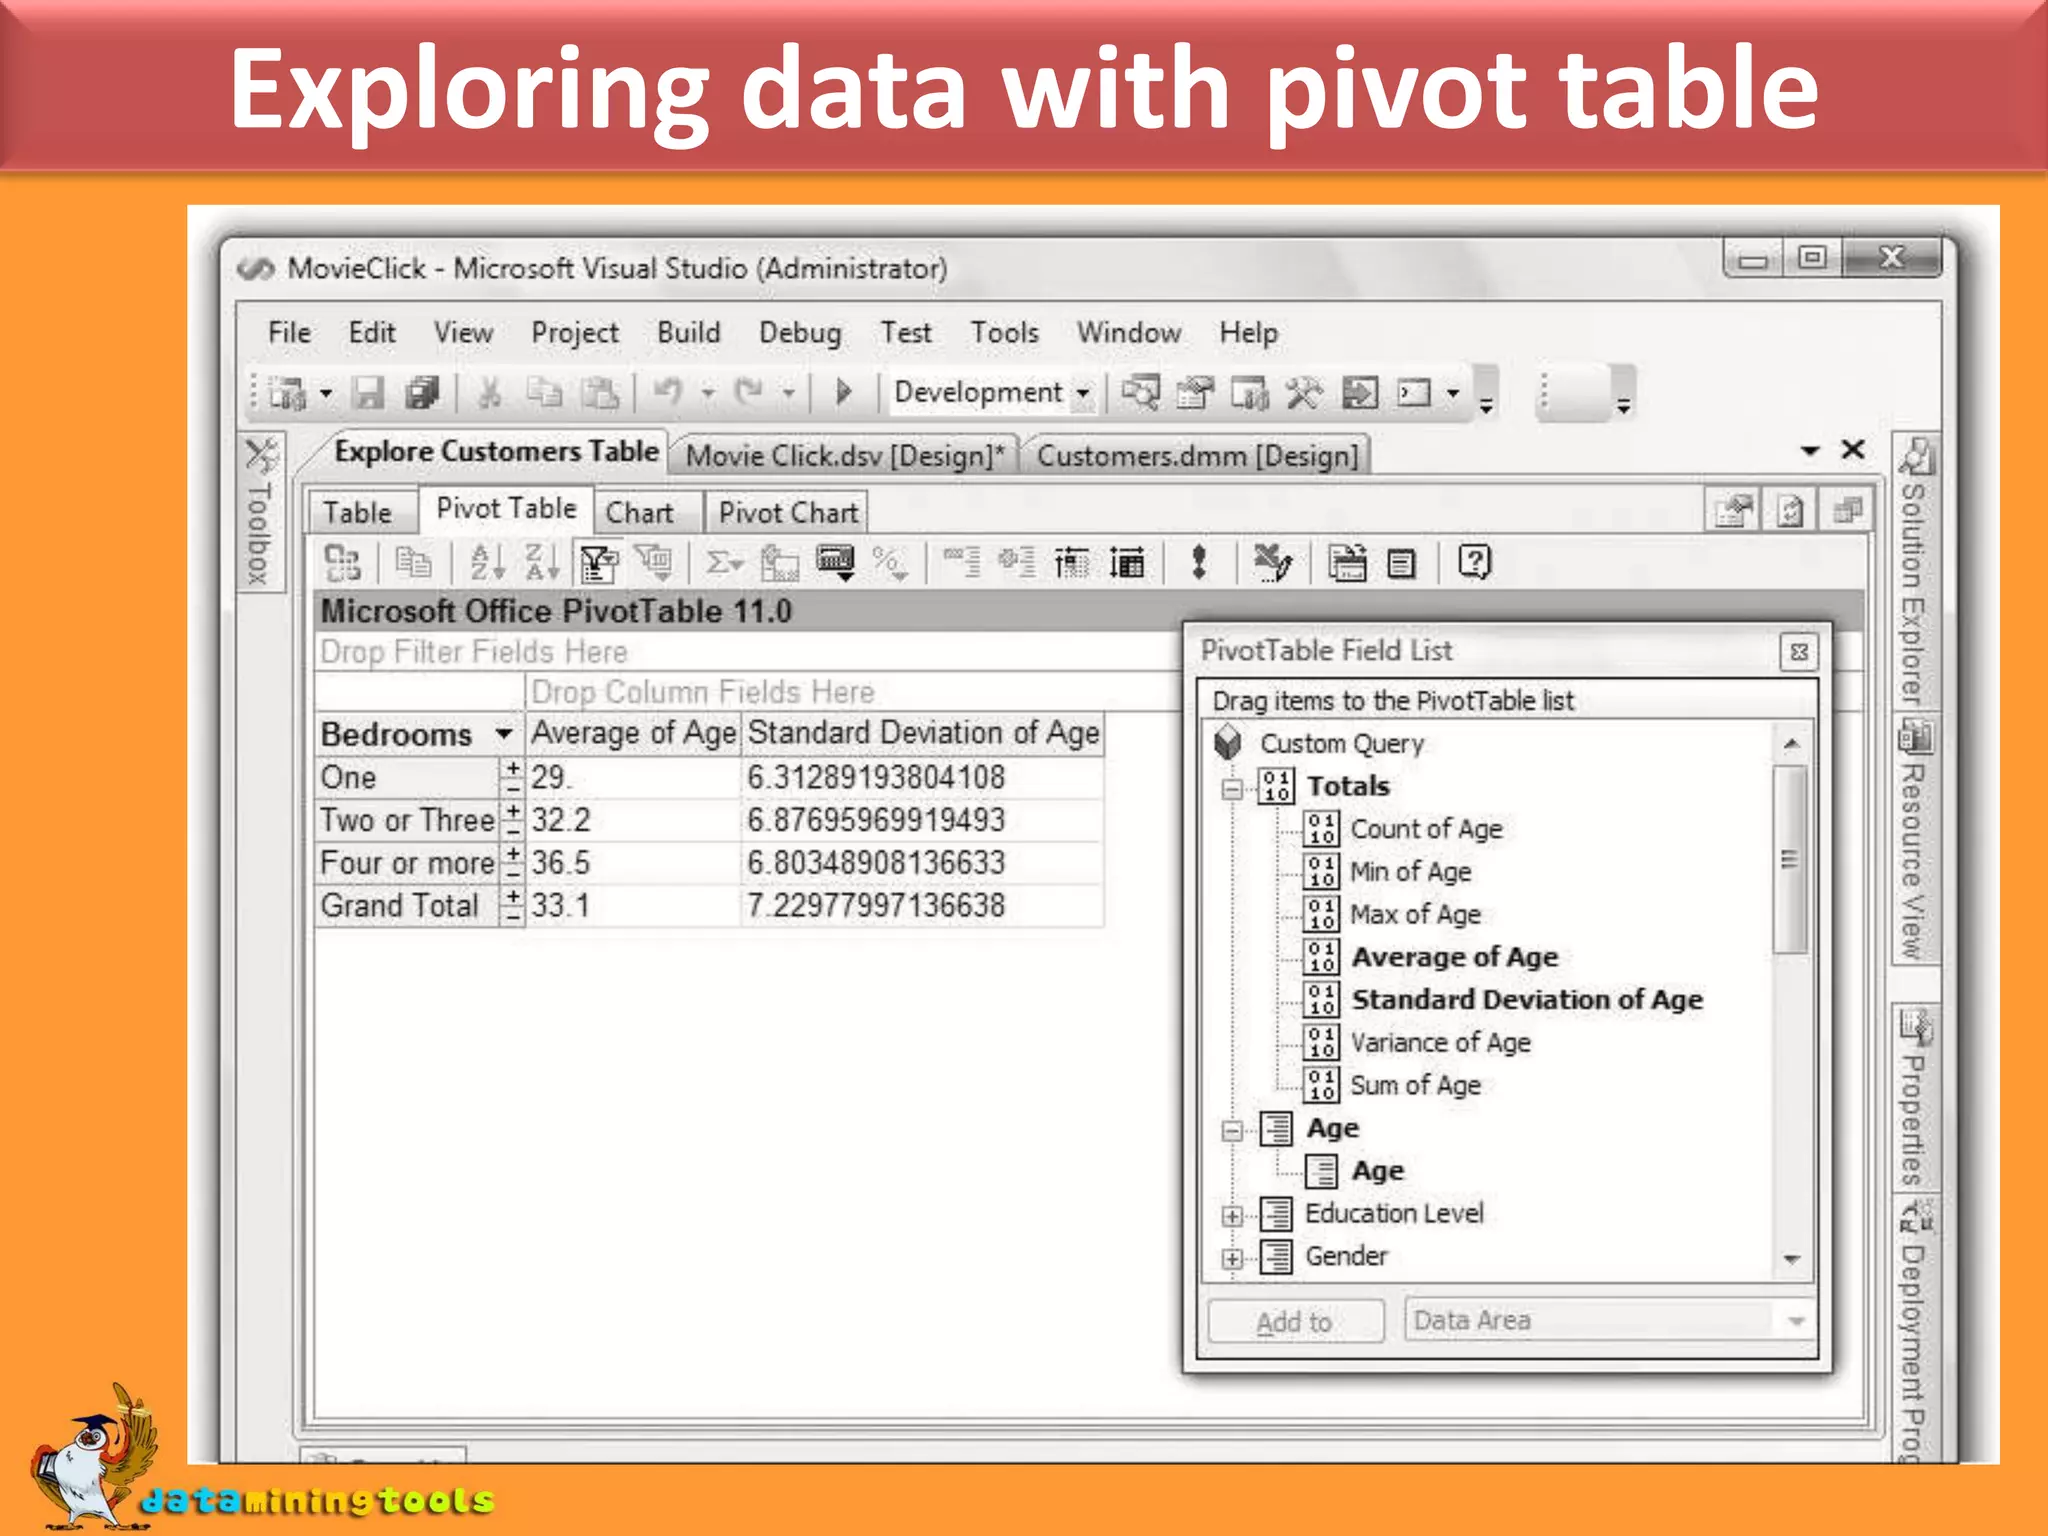The height and width of the screenshot is (1536, 2048).
Task: Click the Export to Excel icon
Action: (x=1273, y=563)
